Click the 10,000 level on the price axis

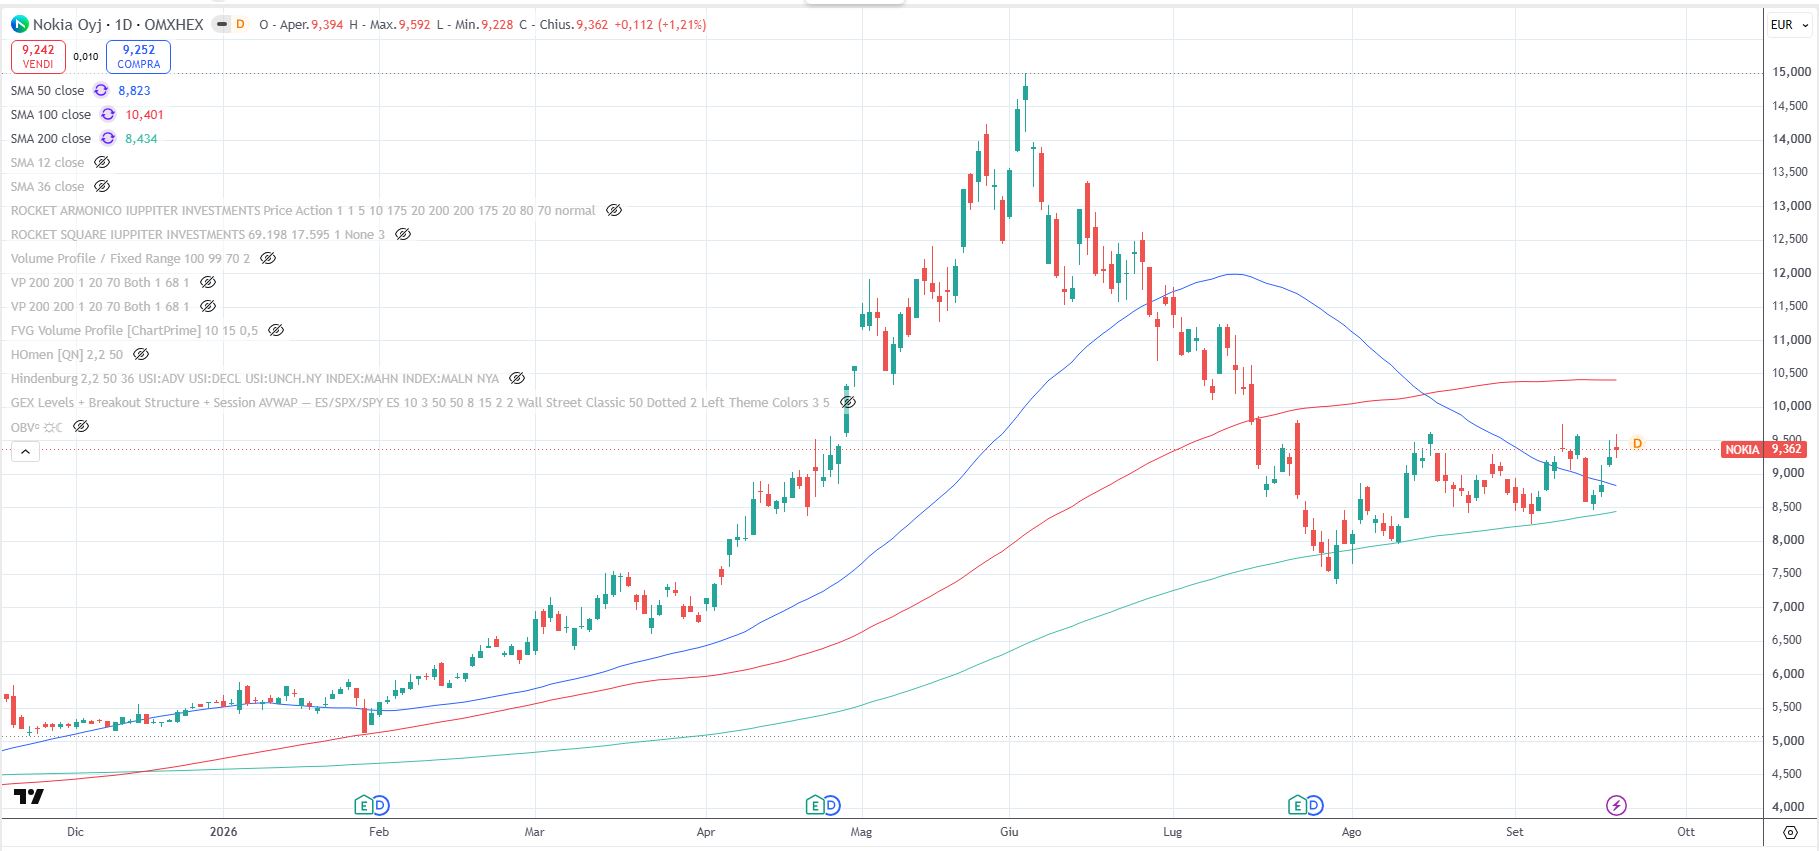(x=1792, y=406)
